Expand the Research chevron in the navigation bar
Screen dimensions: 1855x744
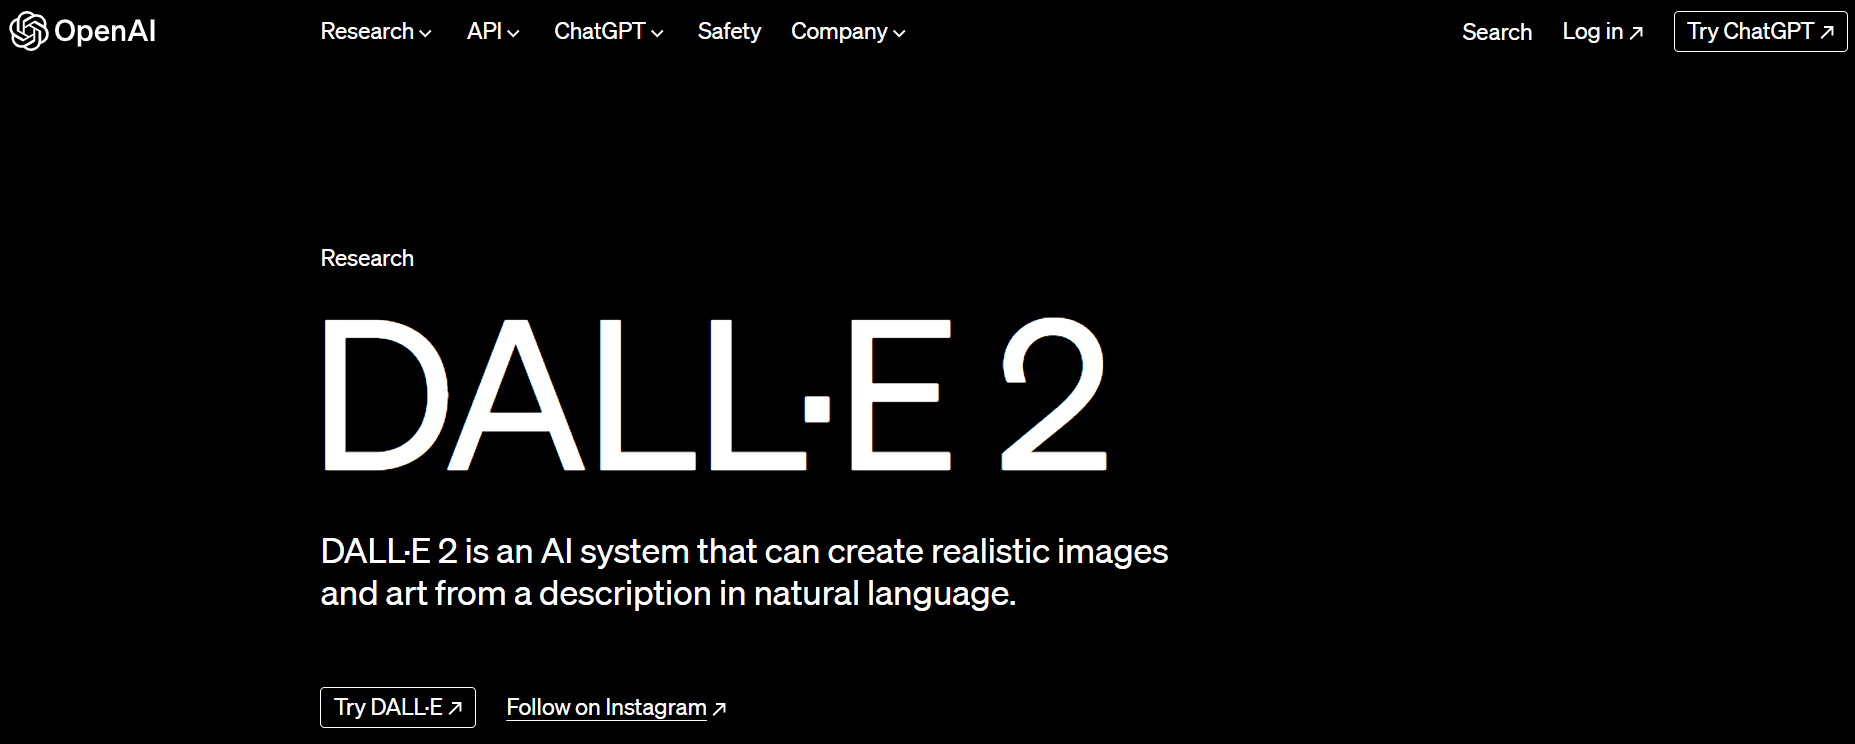pos(425,33)
